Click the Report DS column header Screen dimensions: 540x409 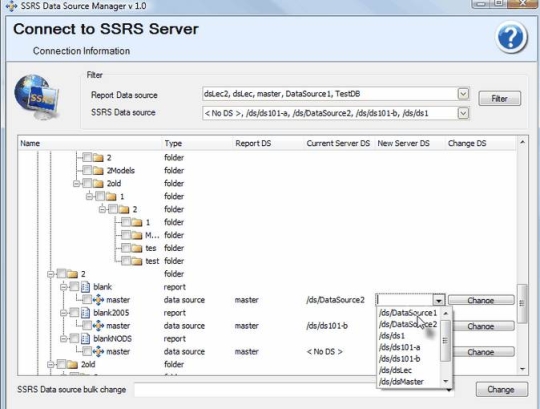coord(268,143)
